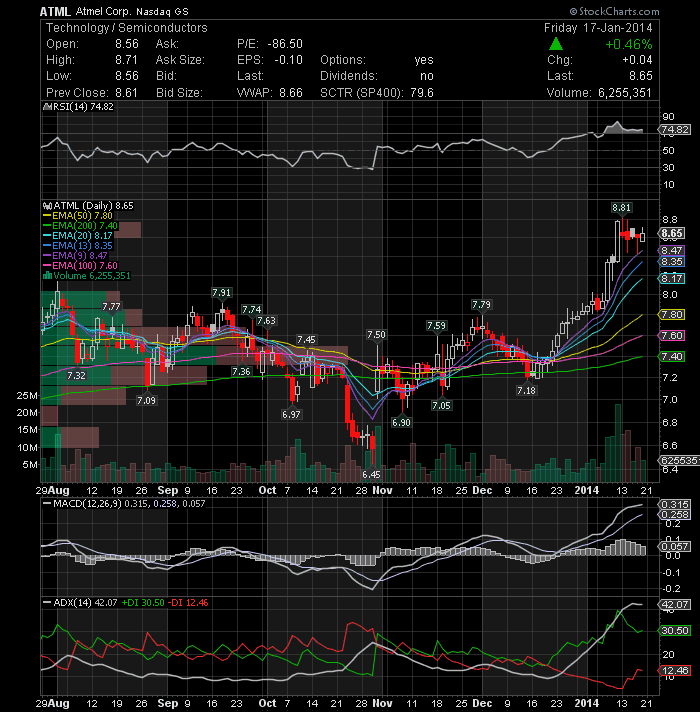The height and width of the screenshot is (712, 700).
Task: Click the Nov label on price chart axis
Action: click(382, 490)
